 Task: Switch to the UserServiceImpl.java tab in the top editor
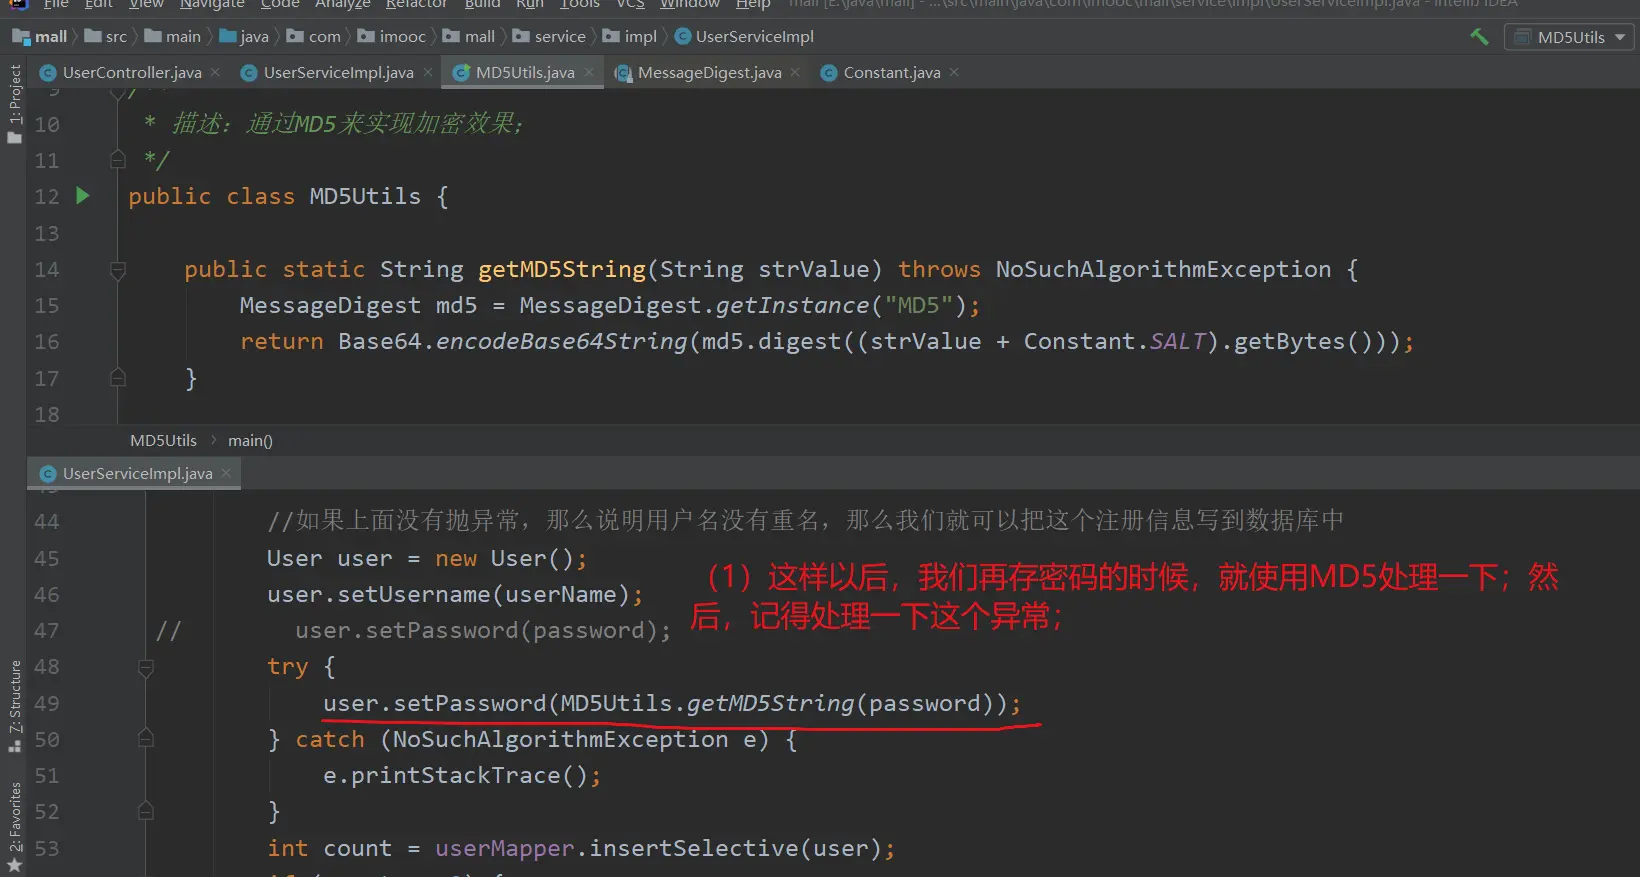coord(337,72)
